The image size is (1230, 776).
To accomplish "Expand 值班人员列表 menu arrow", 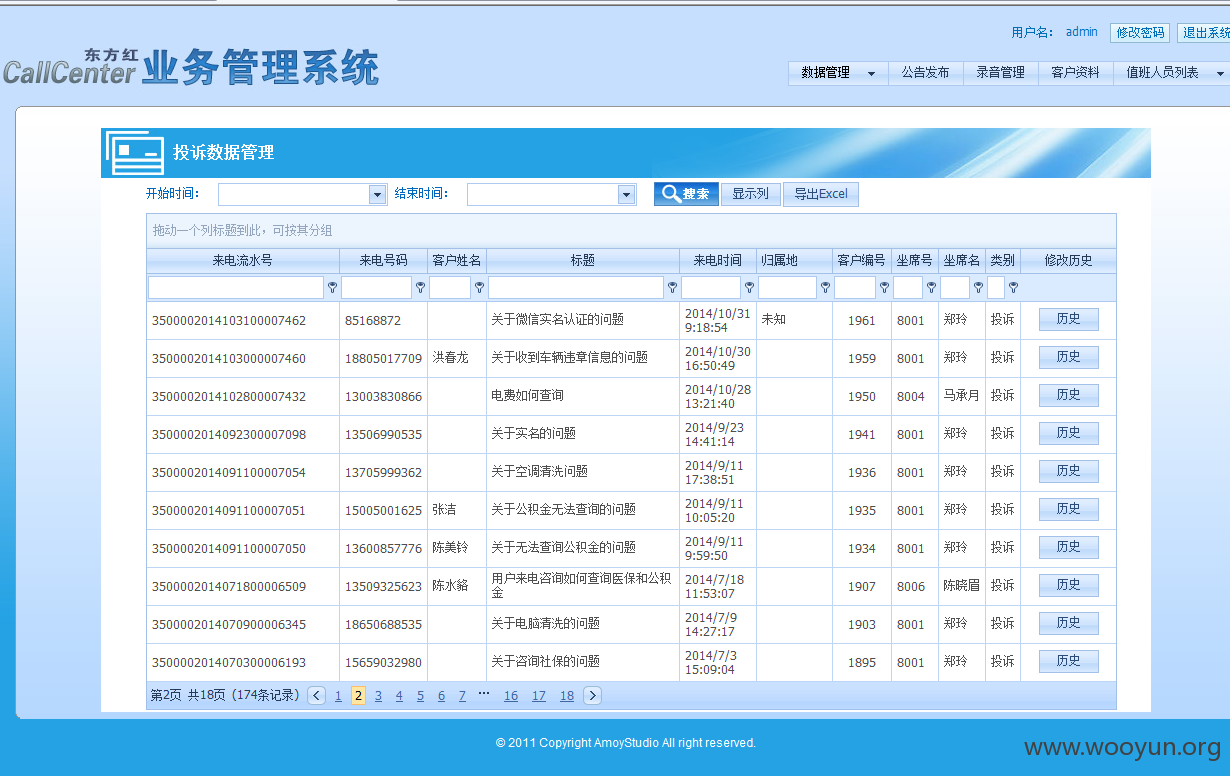I will [1219, 73].
